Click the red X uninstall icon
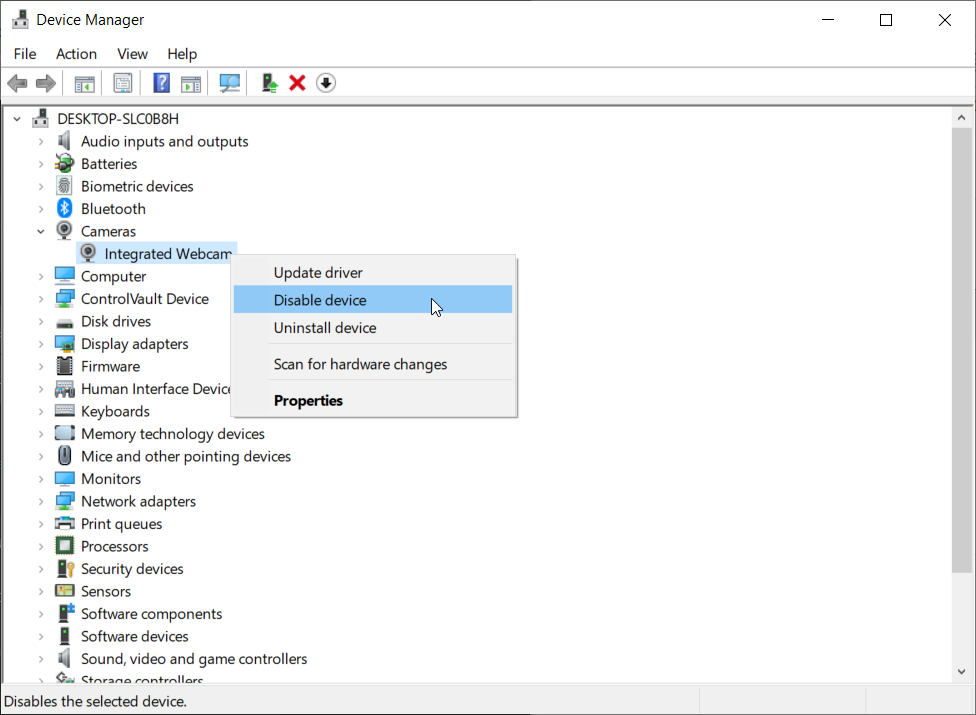 tap(297, 82)
